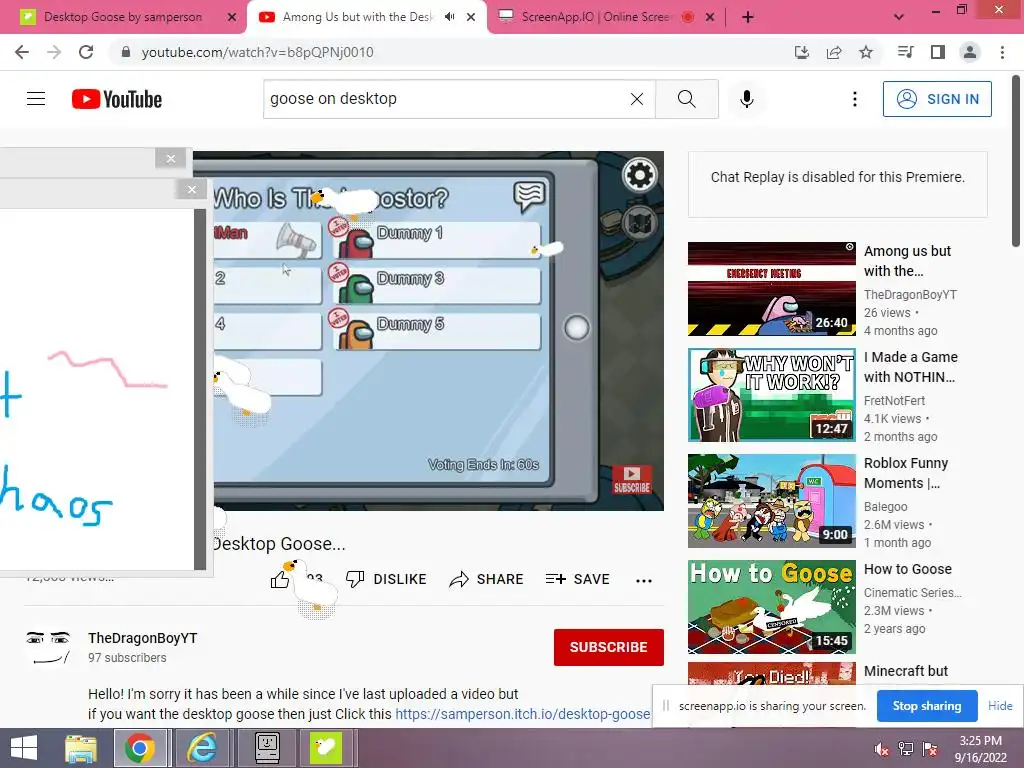
Task: Open more actions ellipsis under video
Action: (x=644, y=580)
